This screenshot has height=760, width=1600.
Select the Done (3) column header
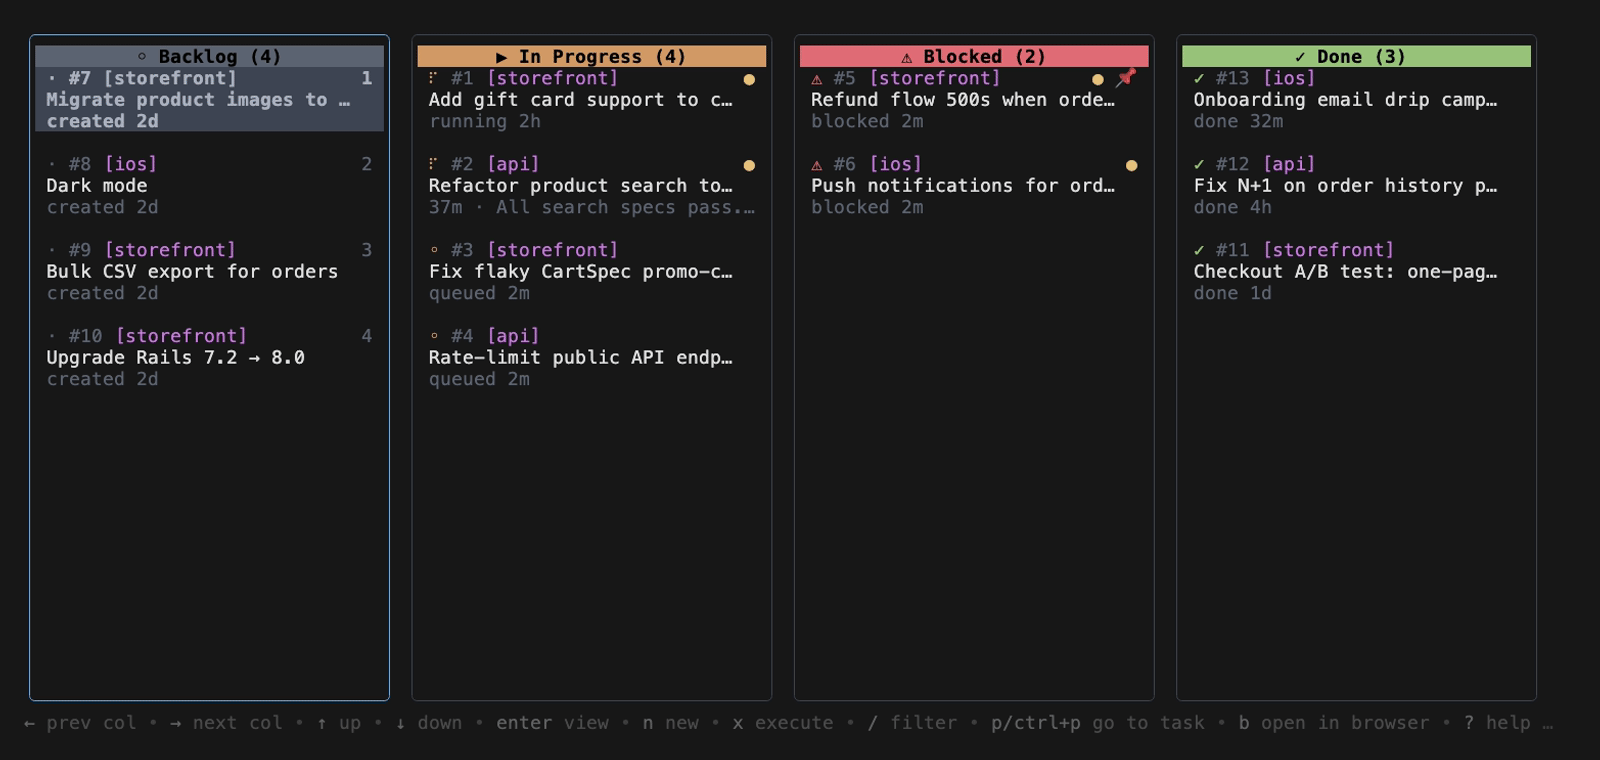click(x=1356, y=57)
